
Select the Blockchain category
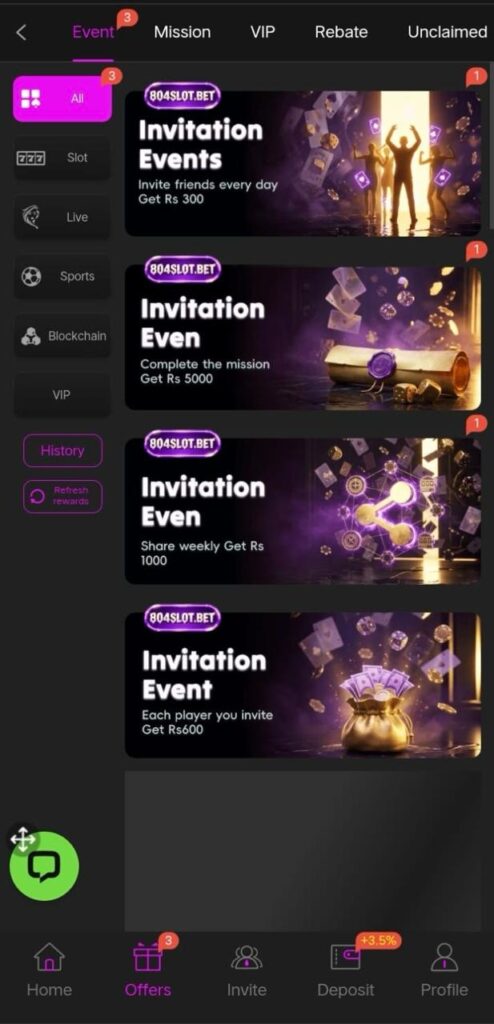62,336
